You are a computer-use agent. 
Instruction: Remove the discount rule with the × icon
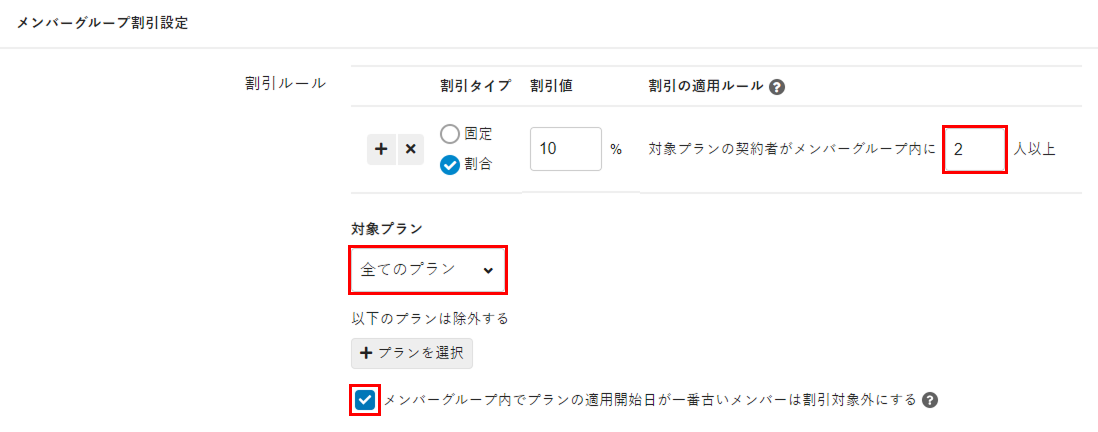click(410, 150)
